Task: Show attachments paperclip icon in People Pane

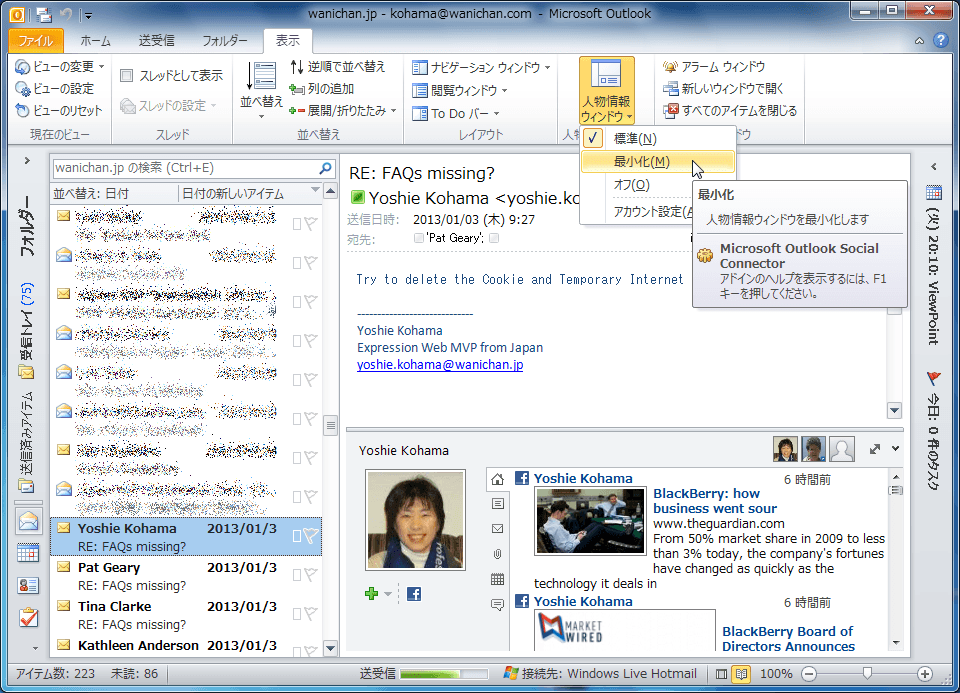Action: point(498,554)
